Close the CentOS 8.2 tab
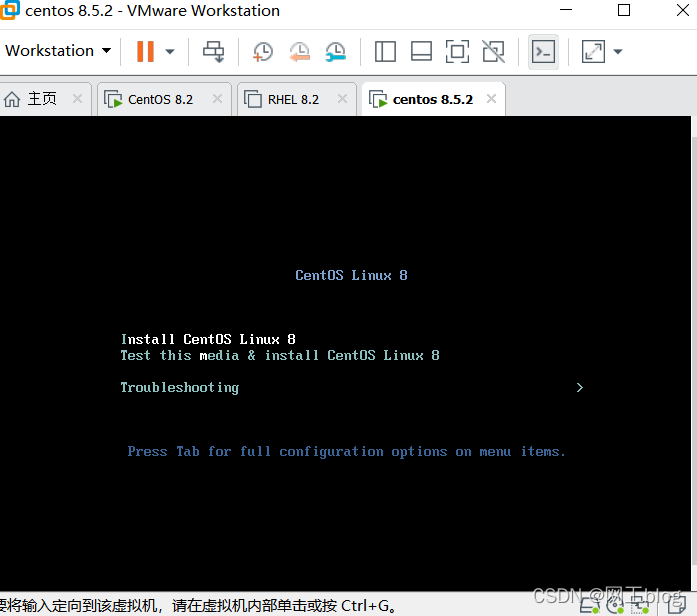Viewport: 697px width, 616px height. [217, 99]
